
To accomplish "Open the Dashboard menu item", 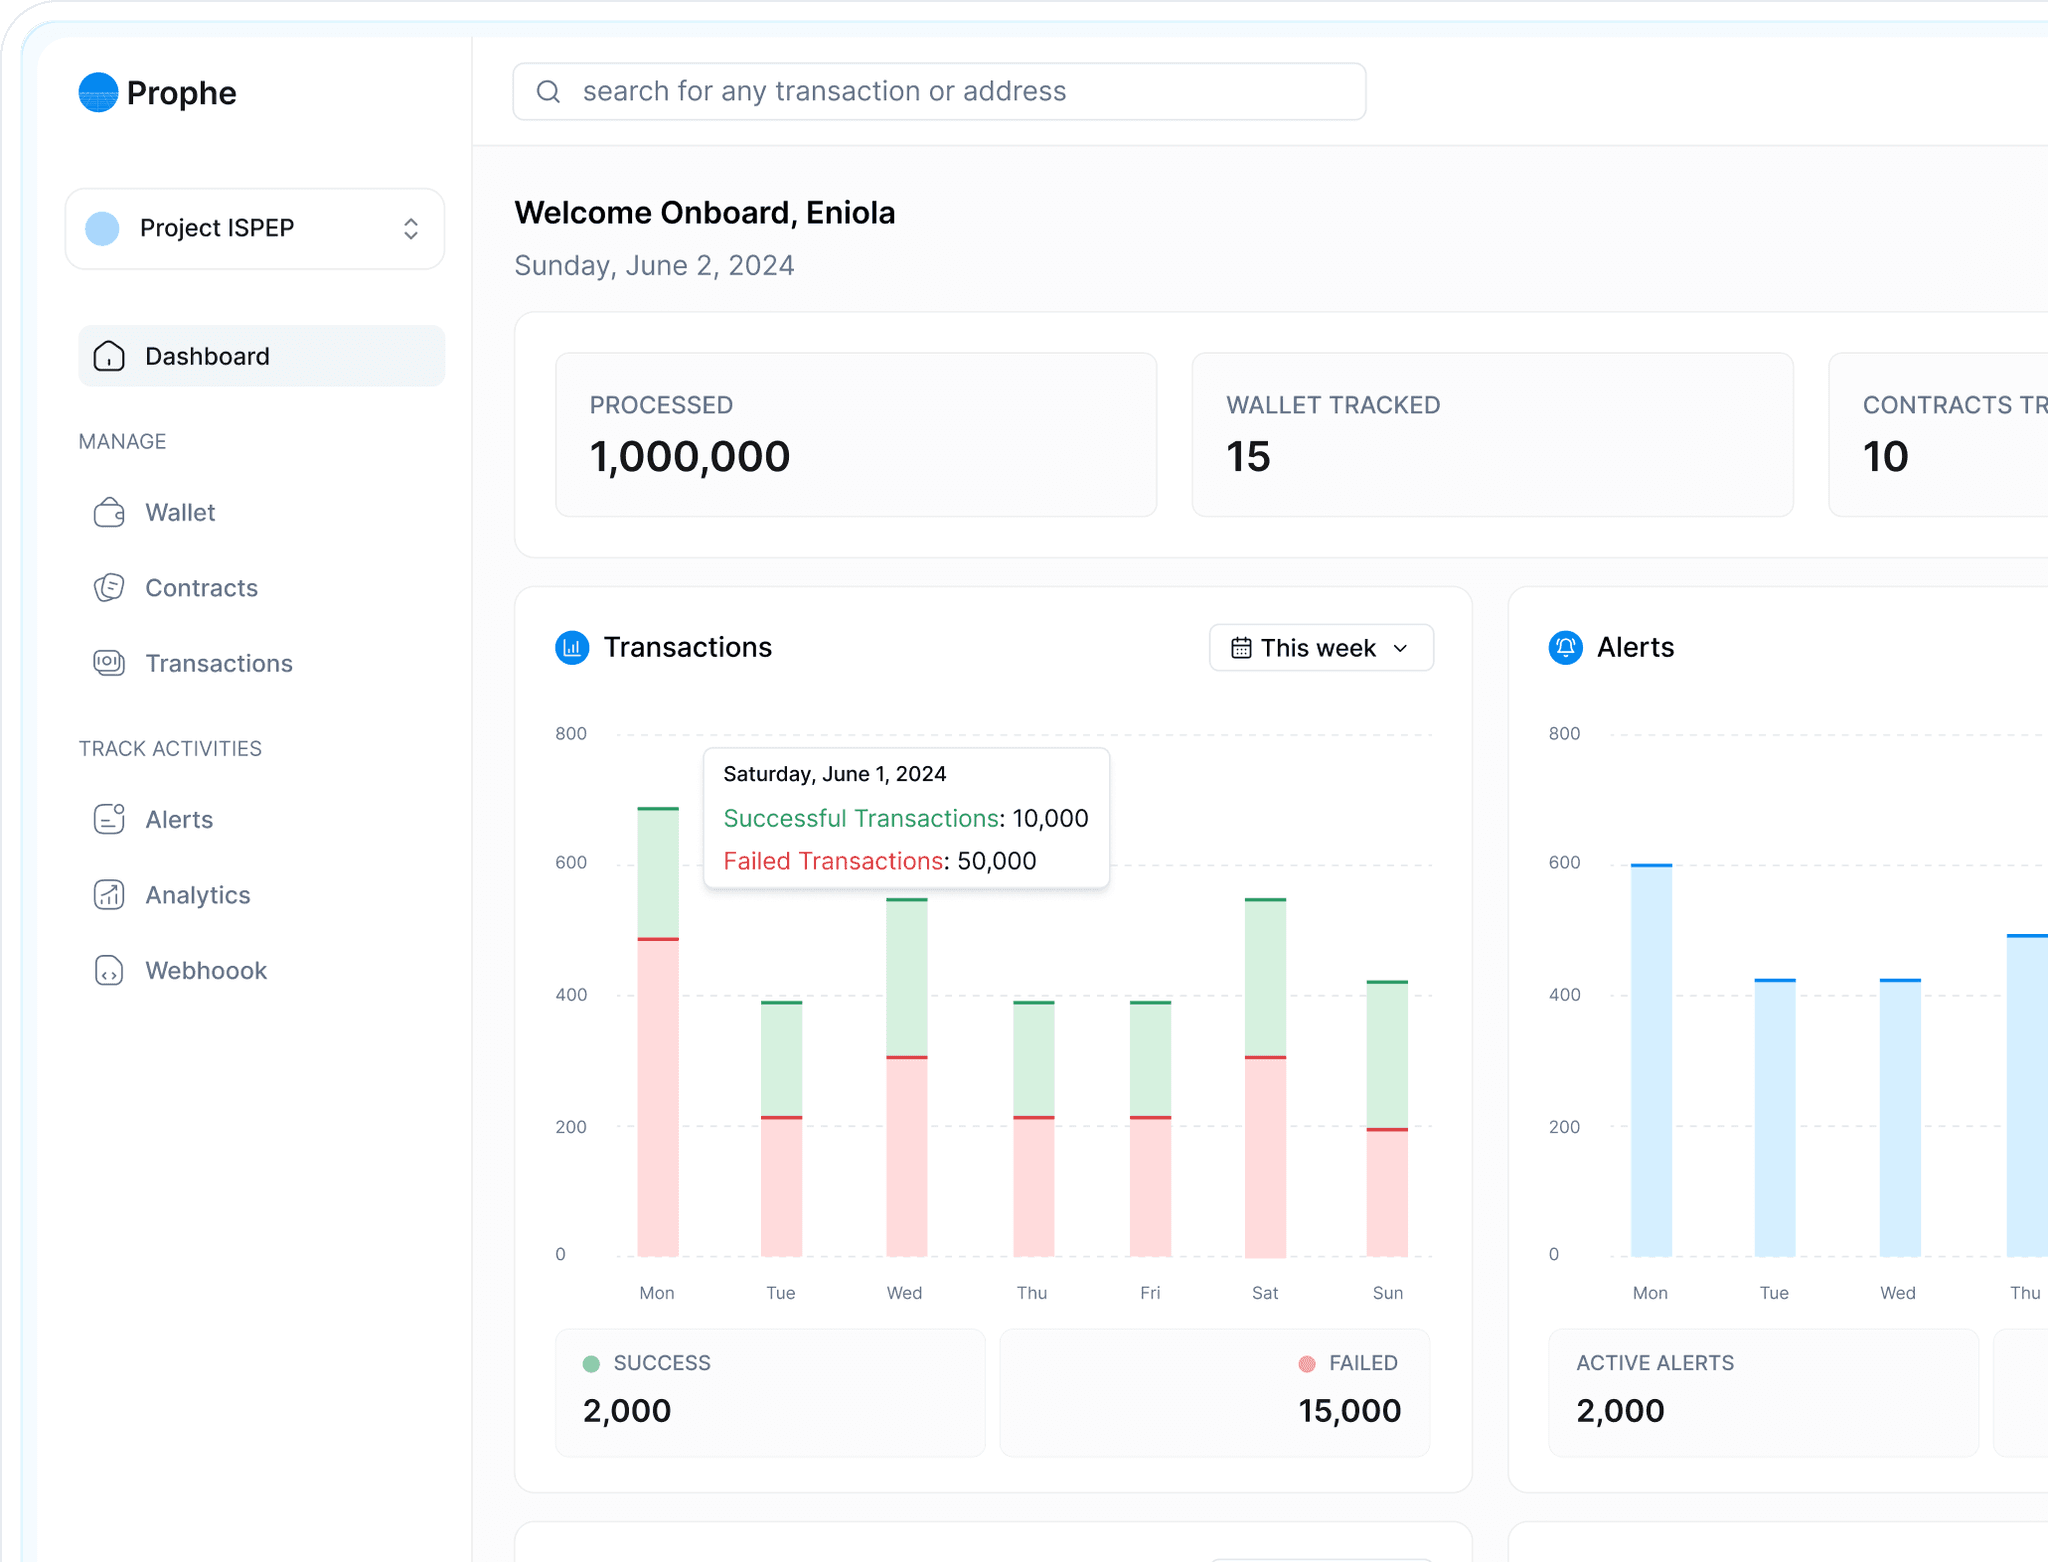I will (262, 356).
